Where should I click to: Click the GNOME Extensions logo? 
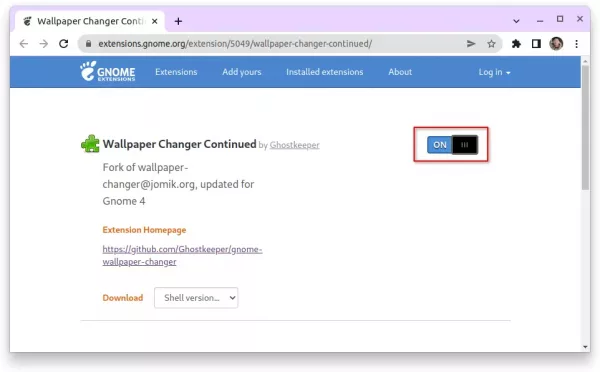(x=108, y=71)
